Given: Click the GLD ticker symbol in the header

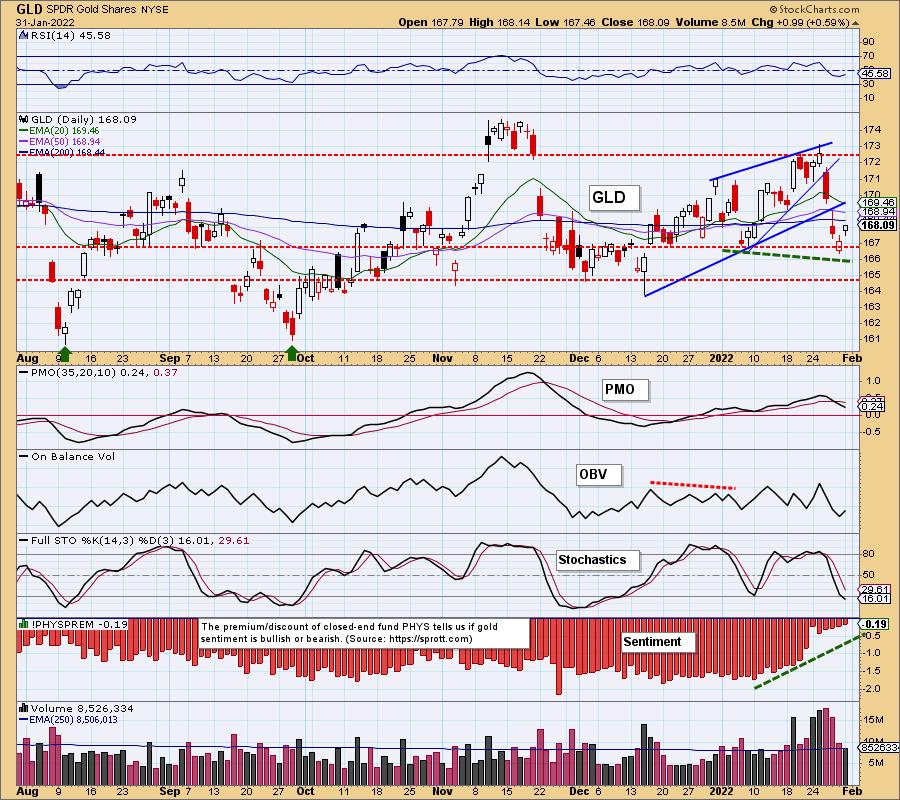Looking at the screenshot, I should point(28,9).
